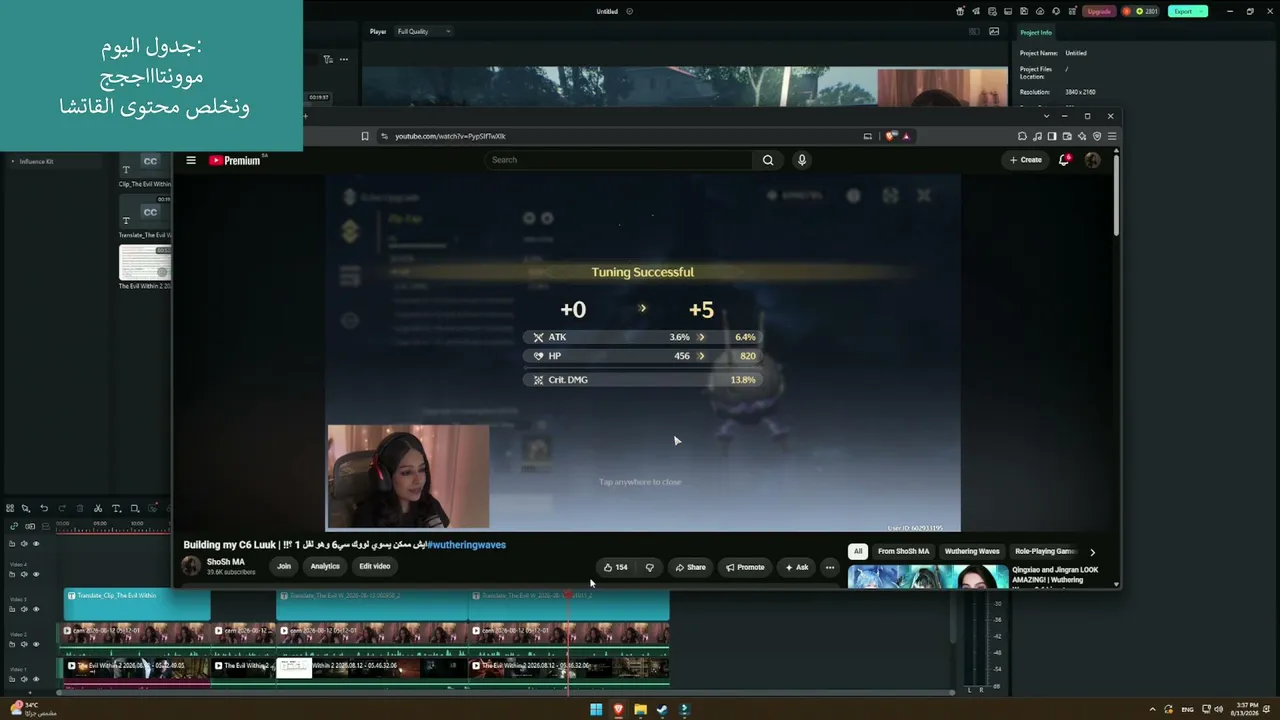Click the Upgrade button in the editor
Image resolution: width=1280 pixels, height=720 pixels.
tap(1099, 11)
